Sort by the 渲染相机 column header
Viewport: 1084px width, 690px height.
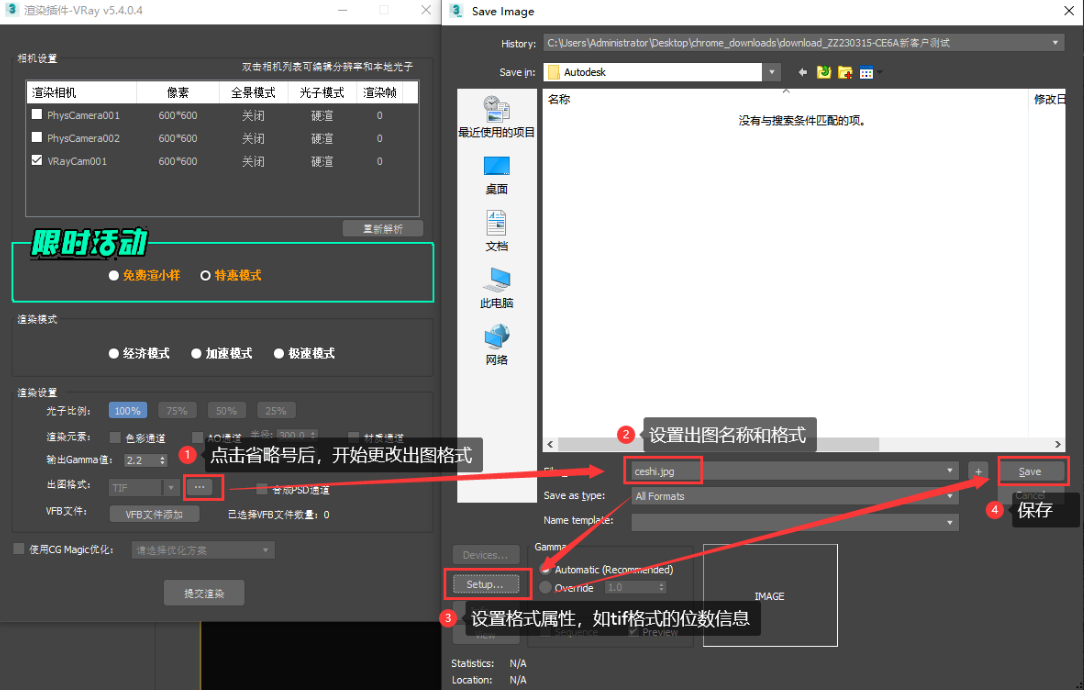click(82, 93)
